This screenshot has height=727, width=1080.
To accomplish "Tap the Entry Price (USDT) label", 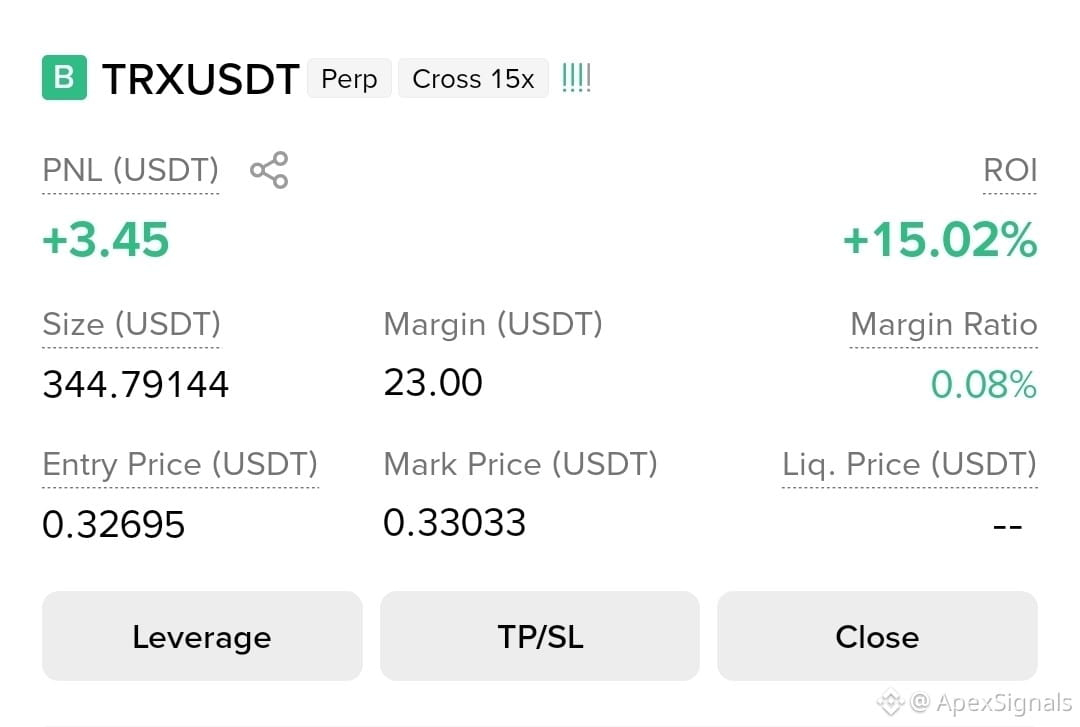I will pos(180,464).
